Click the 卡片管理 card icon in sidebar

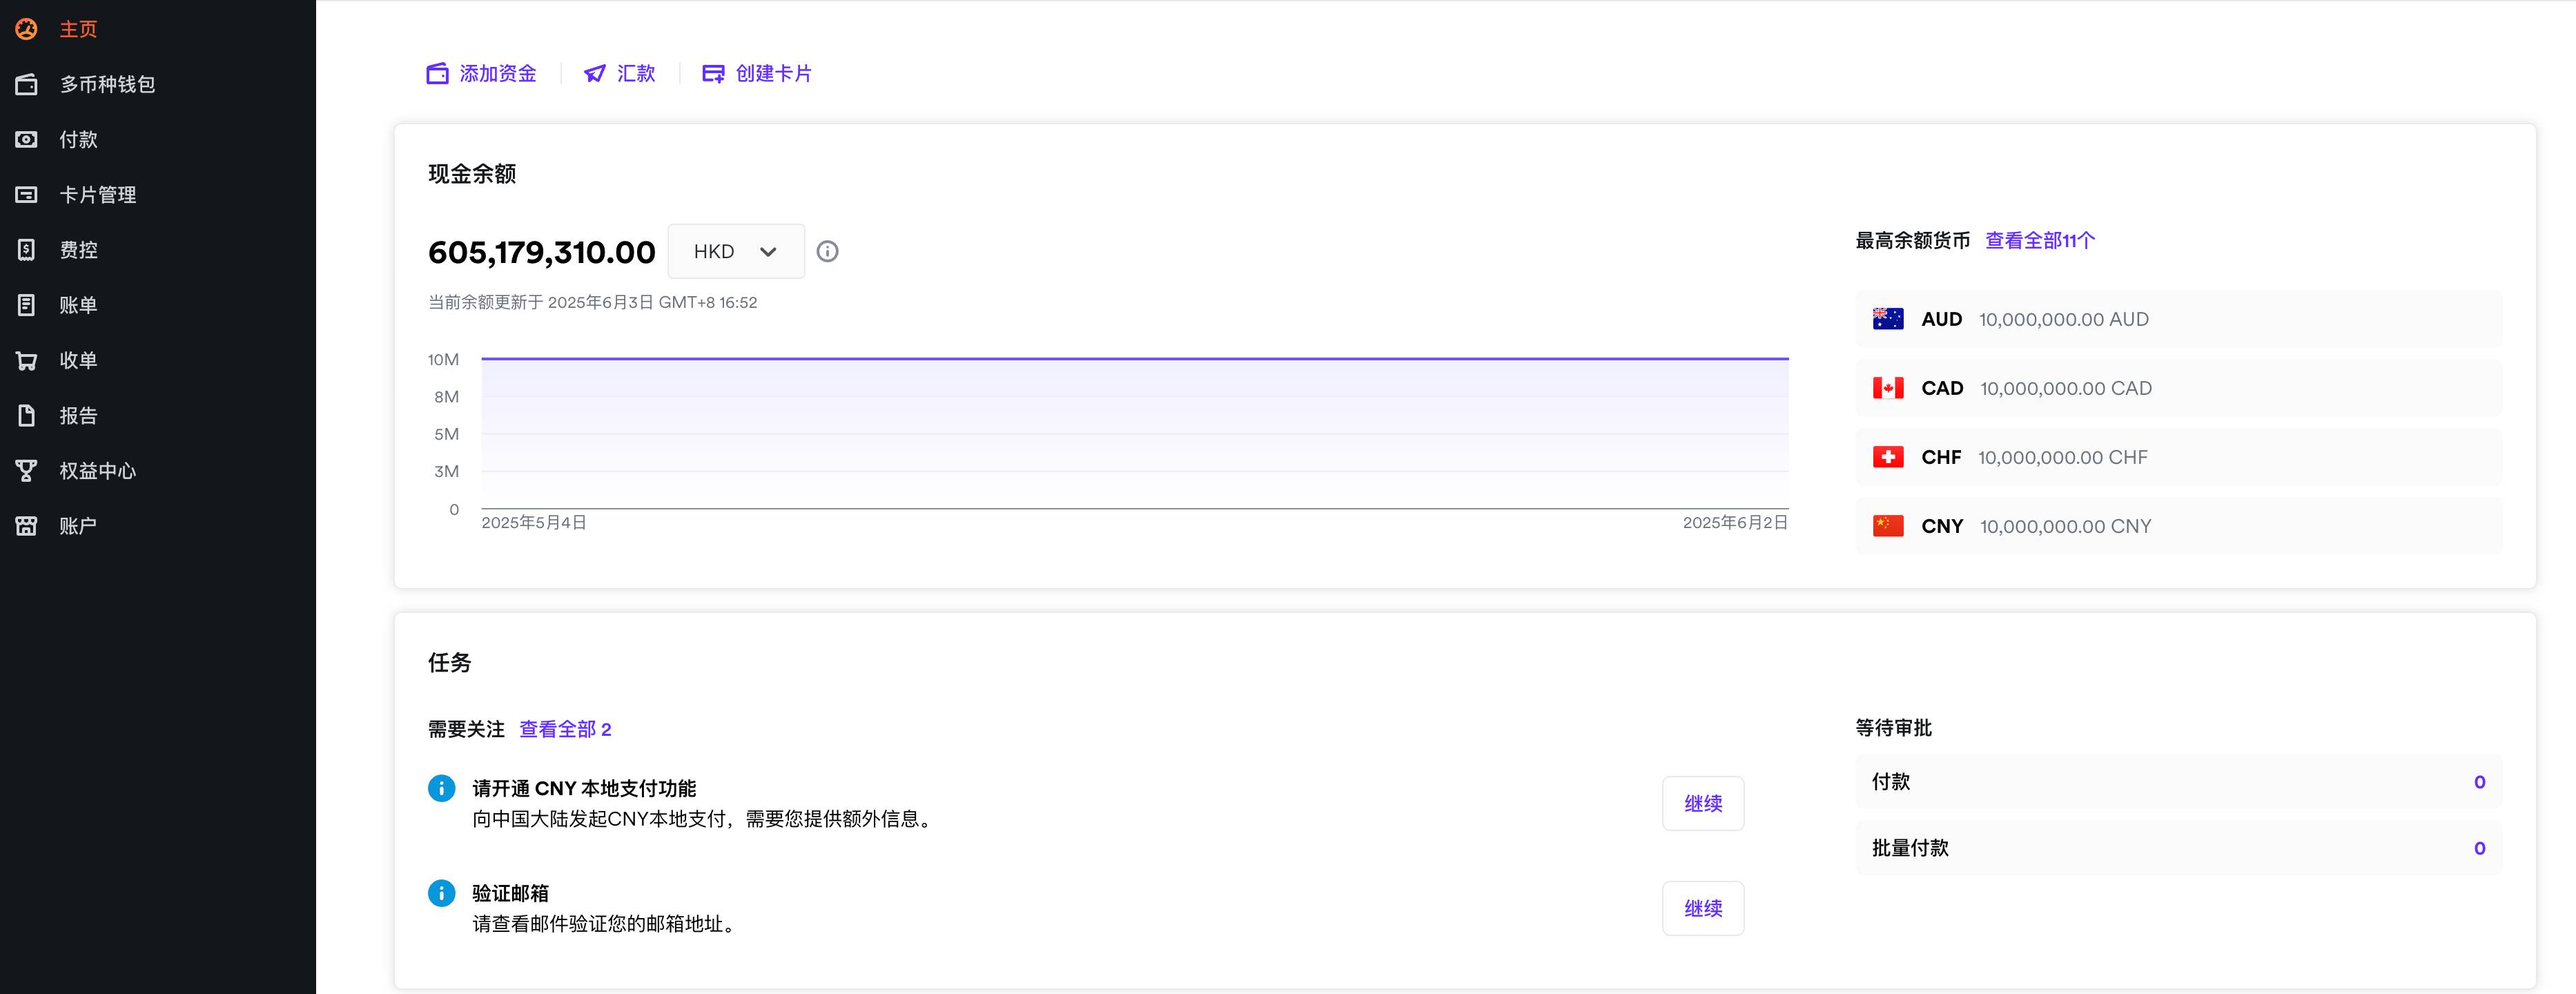[x=27, y=195]
